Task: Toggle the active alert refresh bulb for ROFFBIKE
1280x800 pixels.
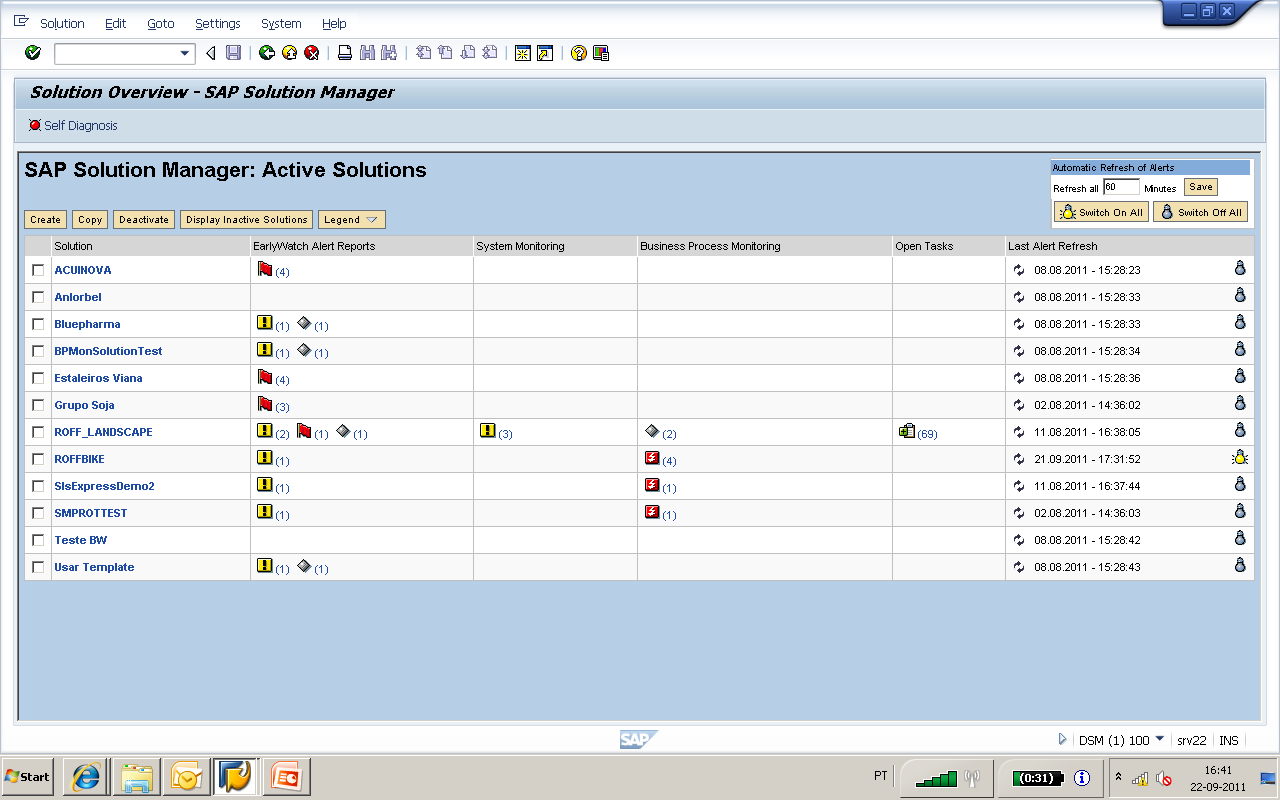Action: pos(1240,458)
